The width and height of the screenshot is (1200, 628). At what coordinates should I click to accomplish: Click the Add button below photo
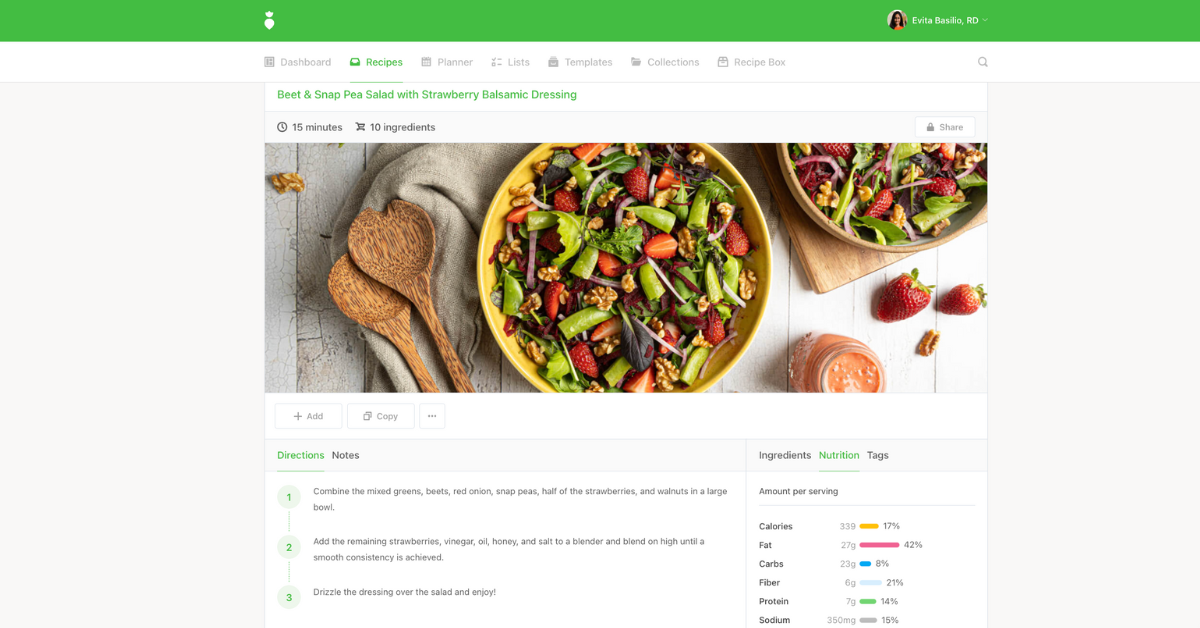click(x=308, y=416)
